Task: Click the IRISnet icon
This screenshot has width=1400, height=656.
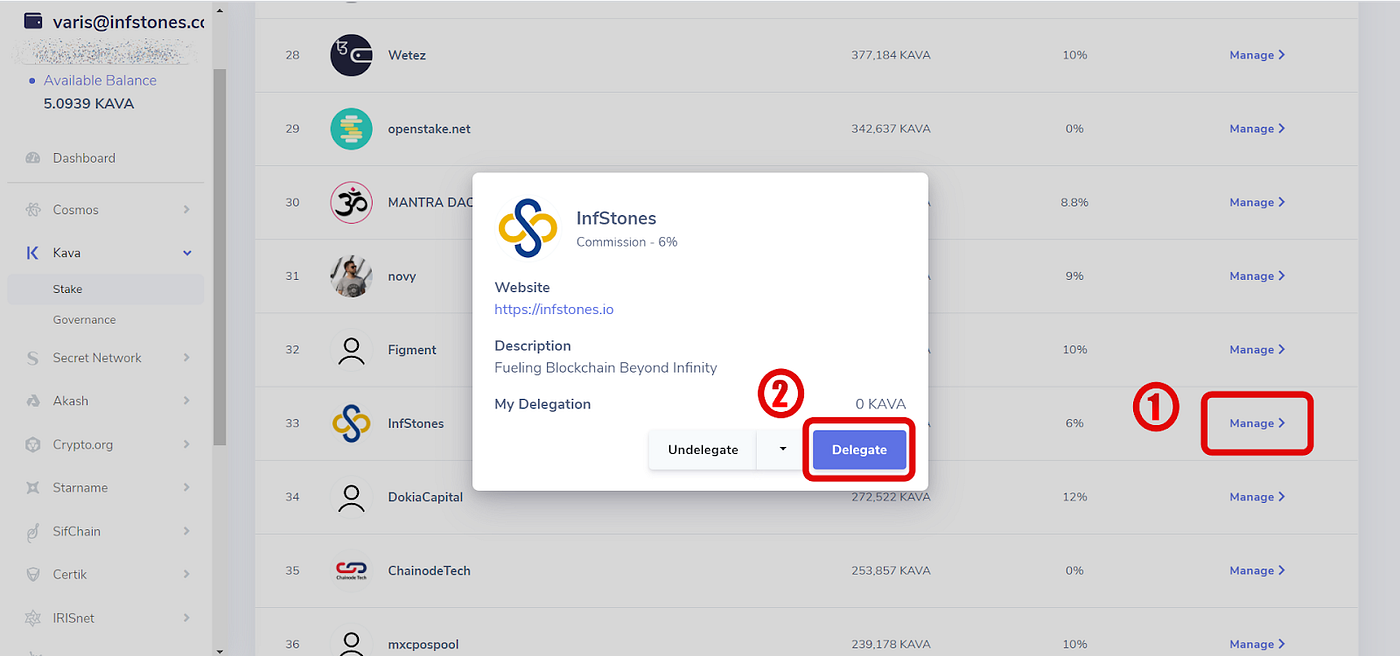Action: coord(33,618)
